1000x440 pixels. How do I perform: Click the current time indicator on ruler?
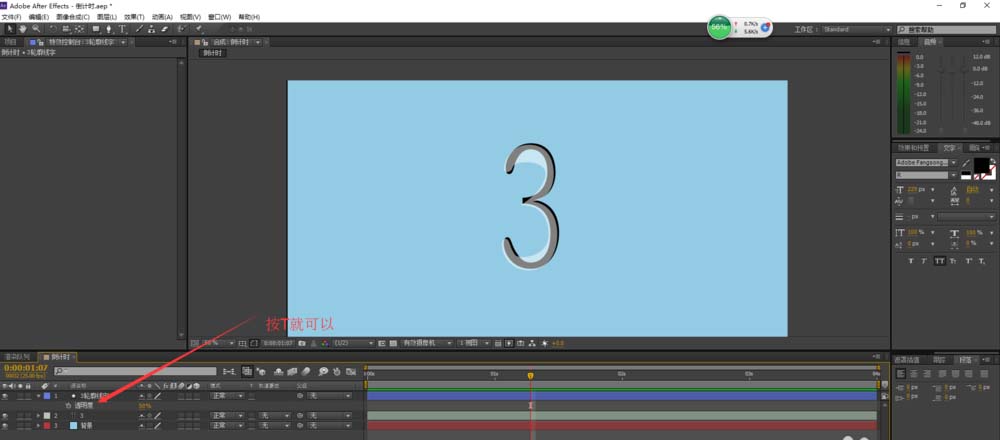[530, 376]
